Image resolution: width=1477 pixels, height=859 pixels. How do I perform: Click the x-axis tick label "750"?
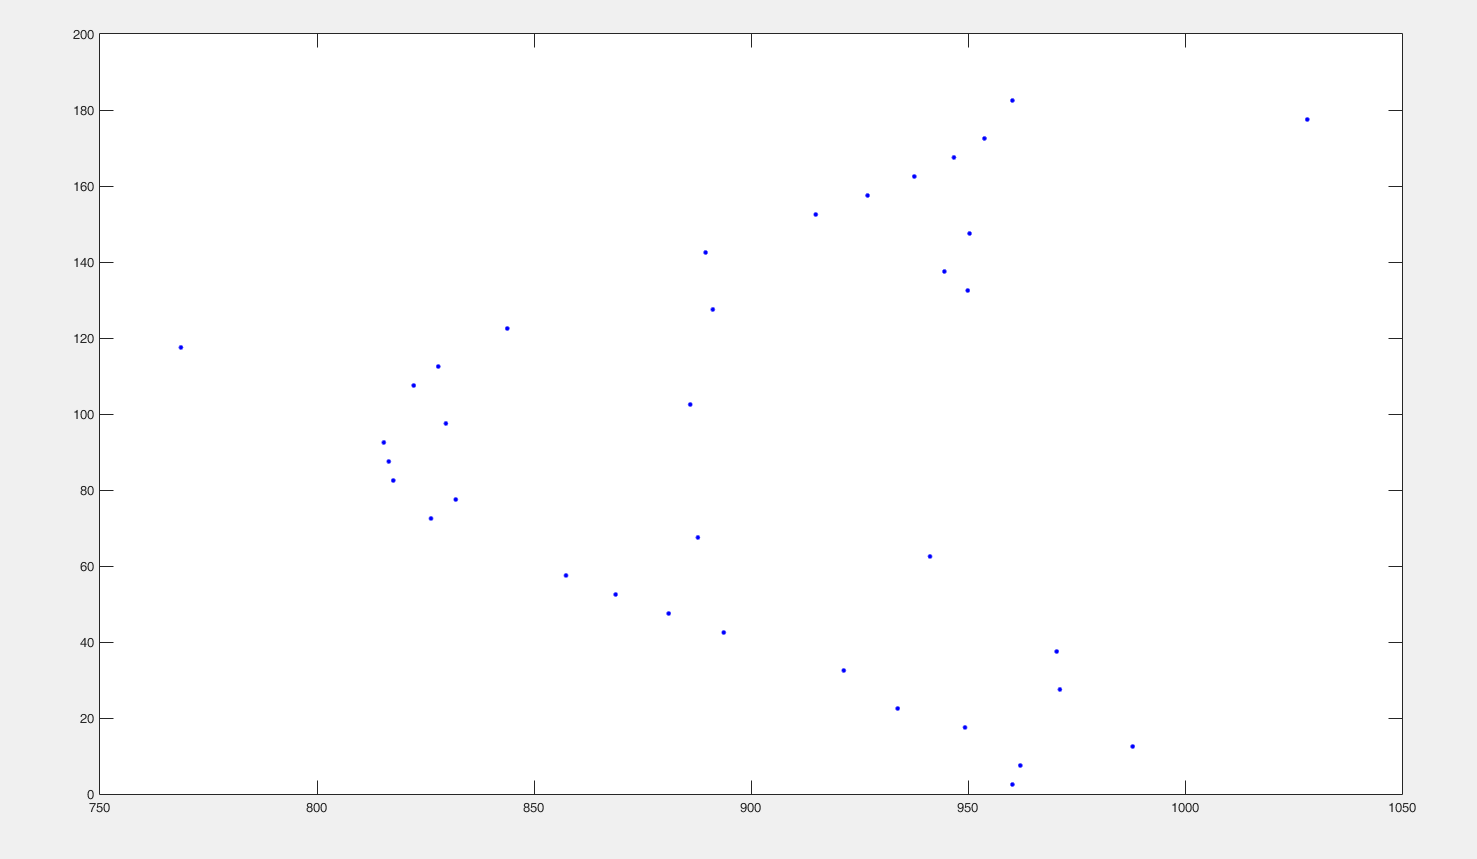click(x=100, y=808)
